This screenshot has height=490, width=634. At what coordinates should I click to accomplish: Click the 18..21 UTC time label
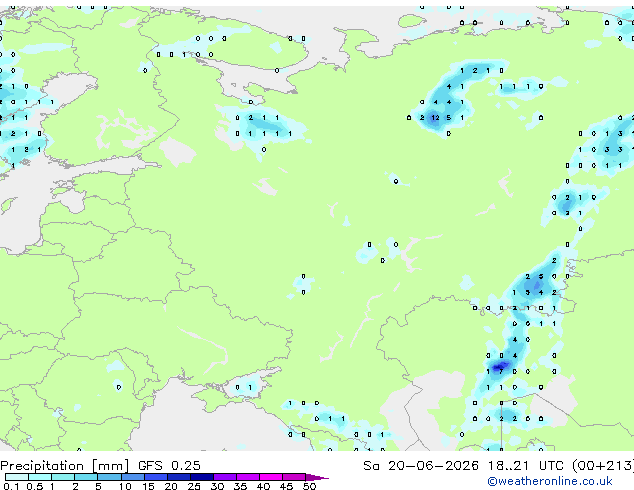pos(526,466)
